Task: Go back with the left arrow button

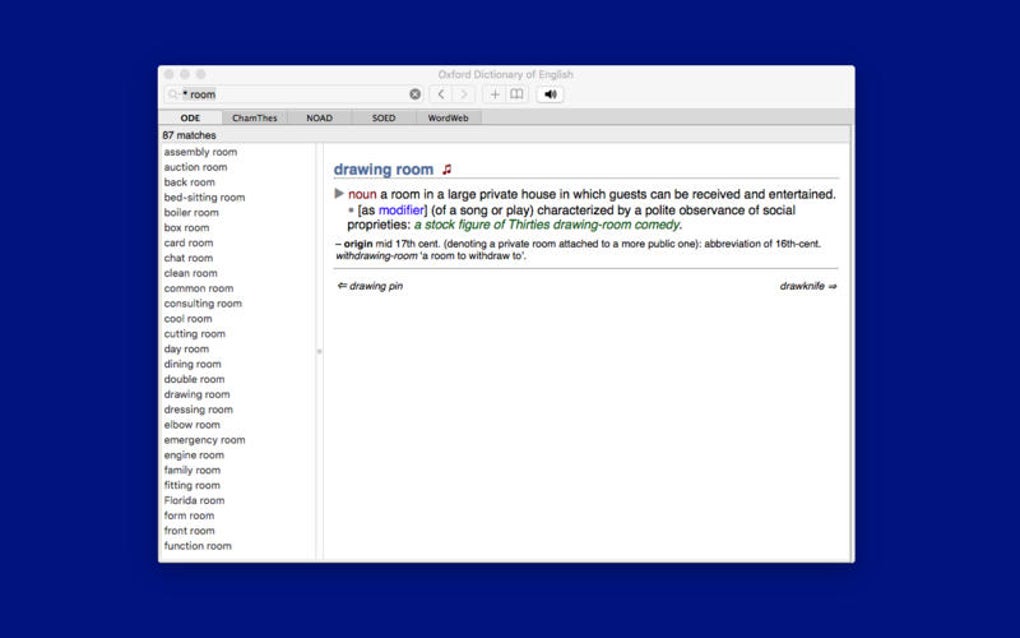Action: point(441,94)
